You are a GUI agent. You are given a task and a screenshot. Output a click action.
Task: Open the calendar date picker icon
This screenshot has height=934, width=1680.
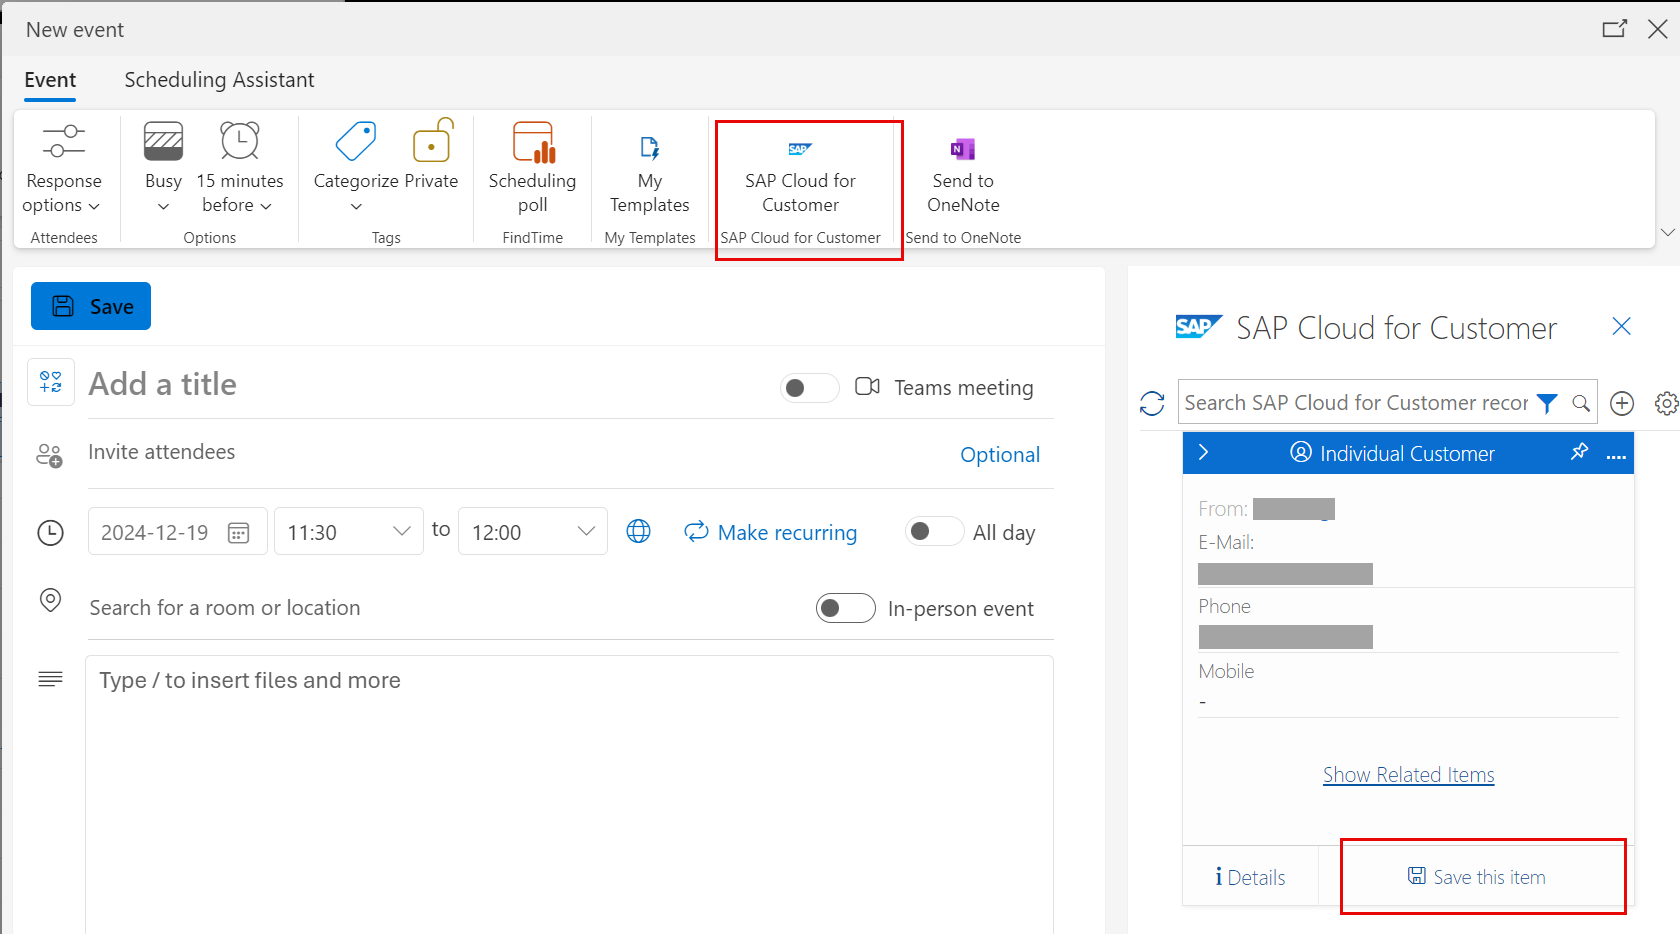[x=238, y=532]
